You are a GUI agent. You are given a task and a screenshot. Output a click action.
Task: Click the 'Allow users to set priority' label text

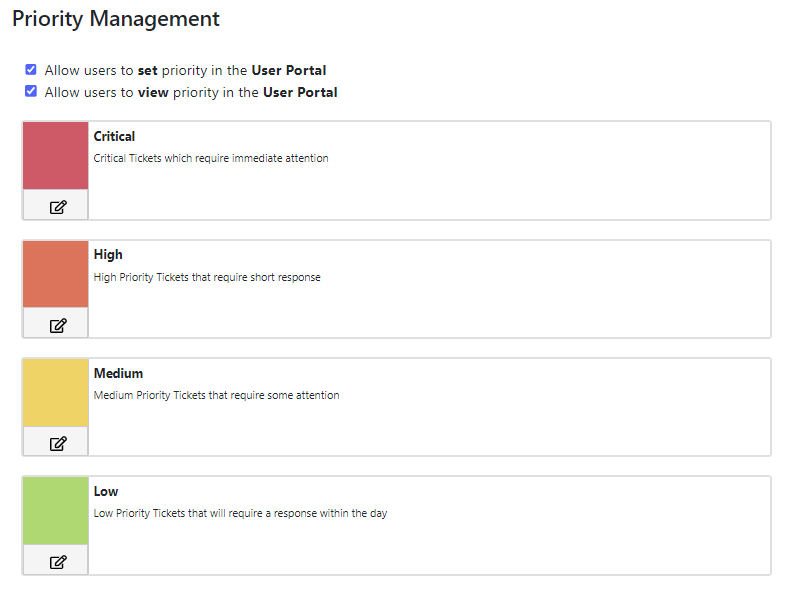click(185, 70)
